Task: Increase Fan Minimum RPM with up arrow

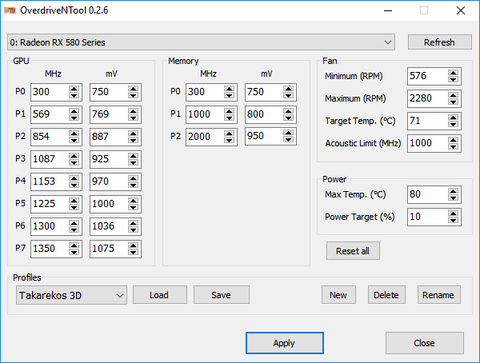Action: pos(453,73)
